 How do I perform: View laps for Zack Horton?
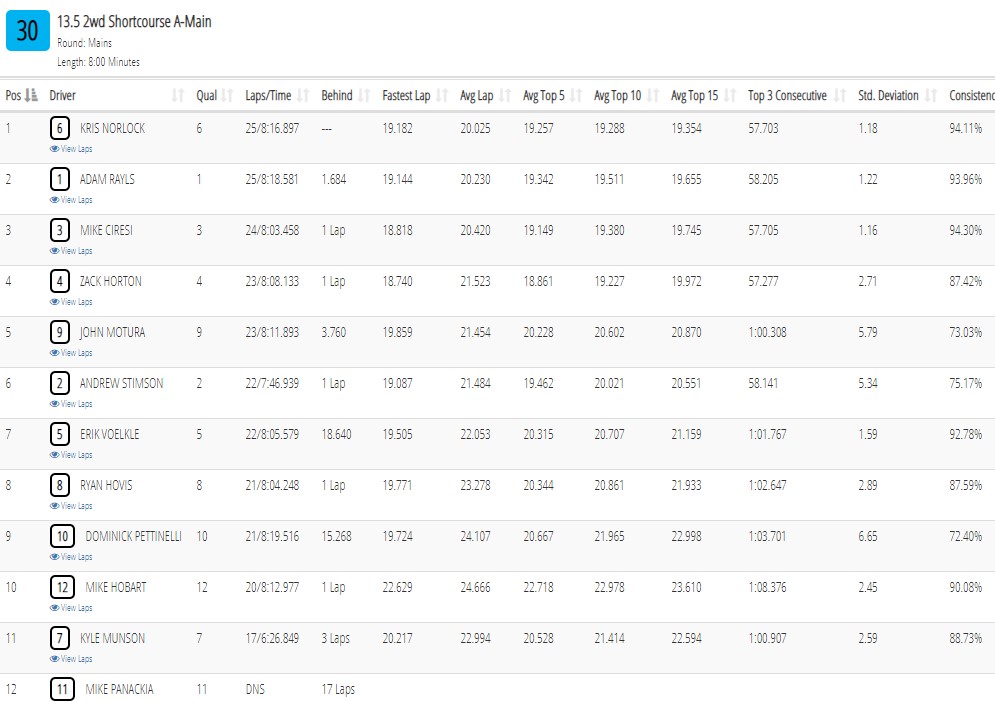tap(71, 302)
